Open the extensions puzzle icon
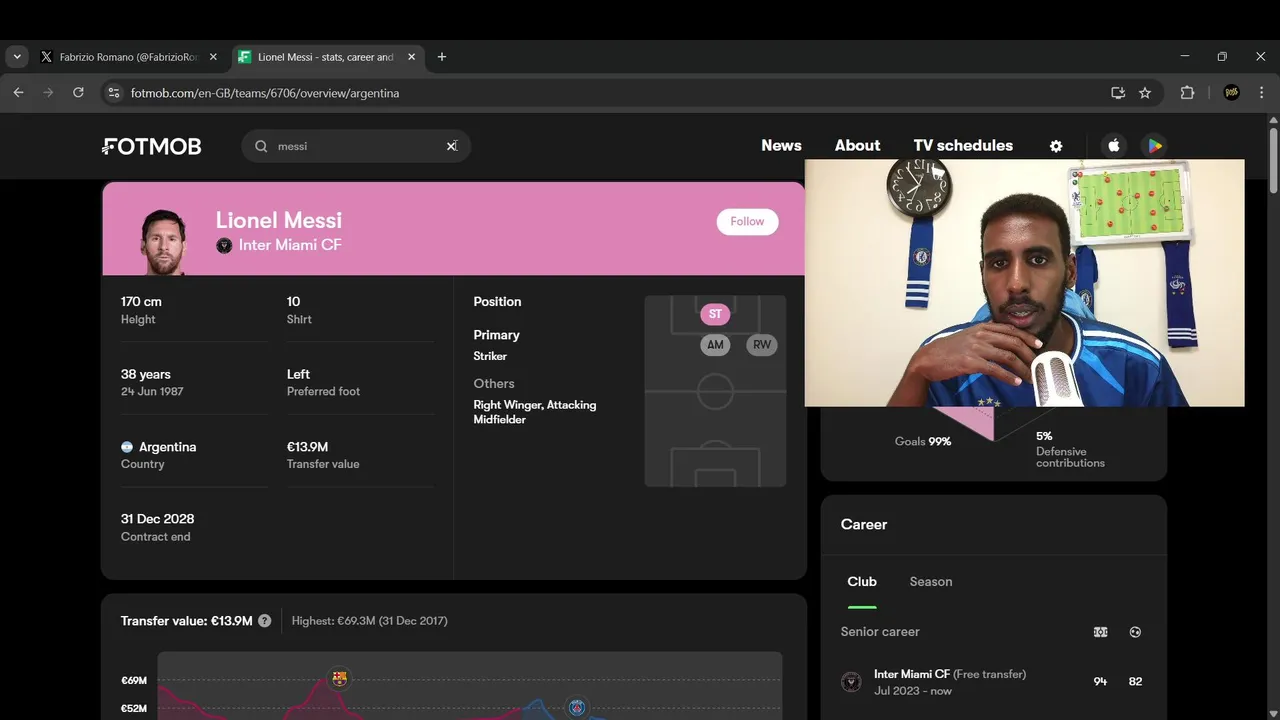This screenshot has width=1280, height=720. 1187,93
